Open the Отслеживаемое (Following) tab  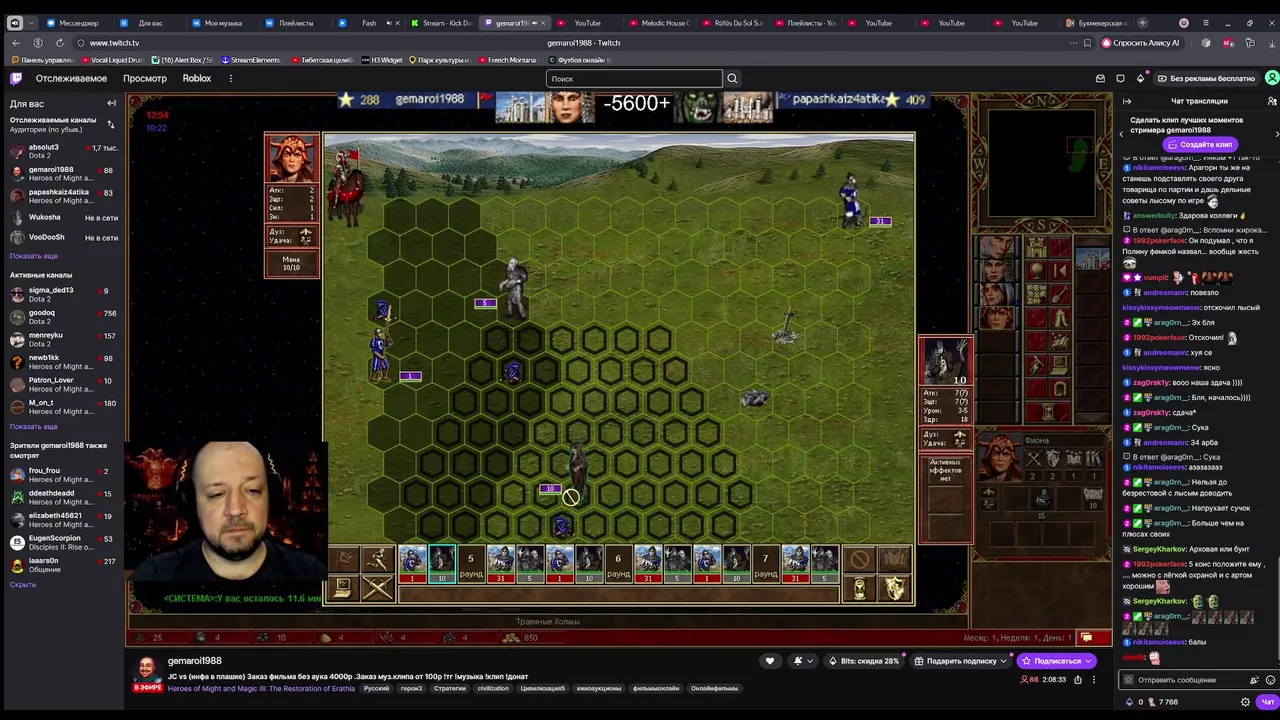click(71, 78)
